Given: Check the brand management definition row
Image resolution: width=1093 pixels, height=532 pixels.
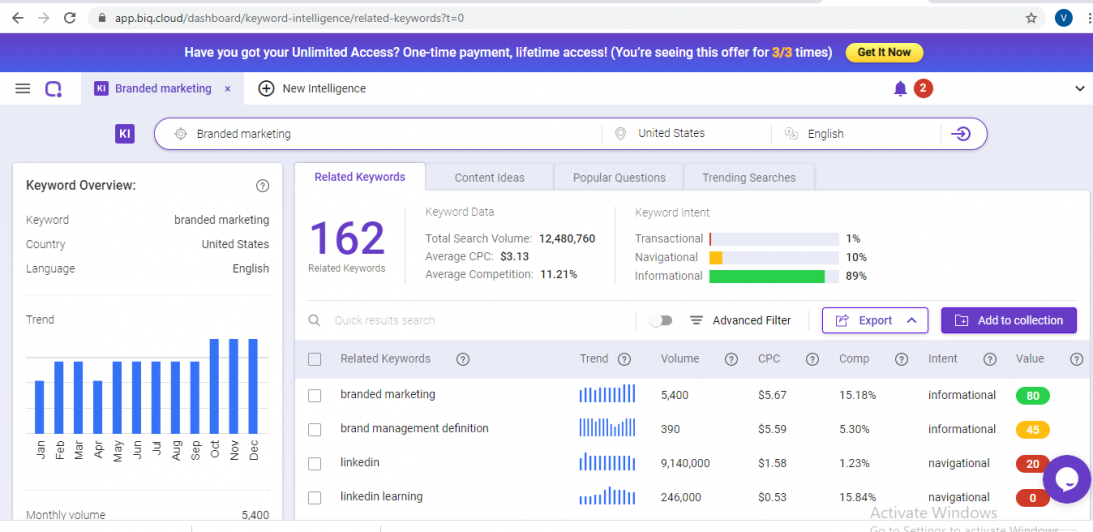Looking at the screenshot, I should click(x=314, y=430).
